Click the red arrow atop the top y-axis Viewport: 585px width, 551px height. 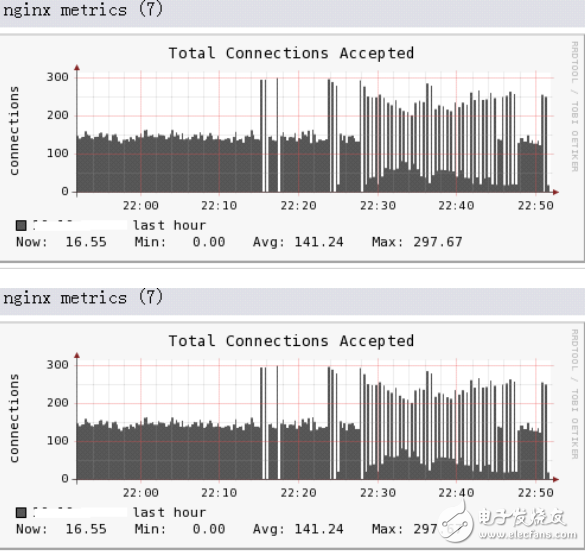tap(77, 68)
